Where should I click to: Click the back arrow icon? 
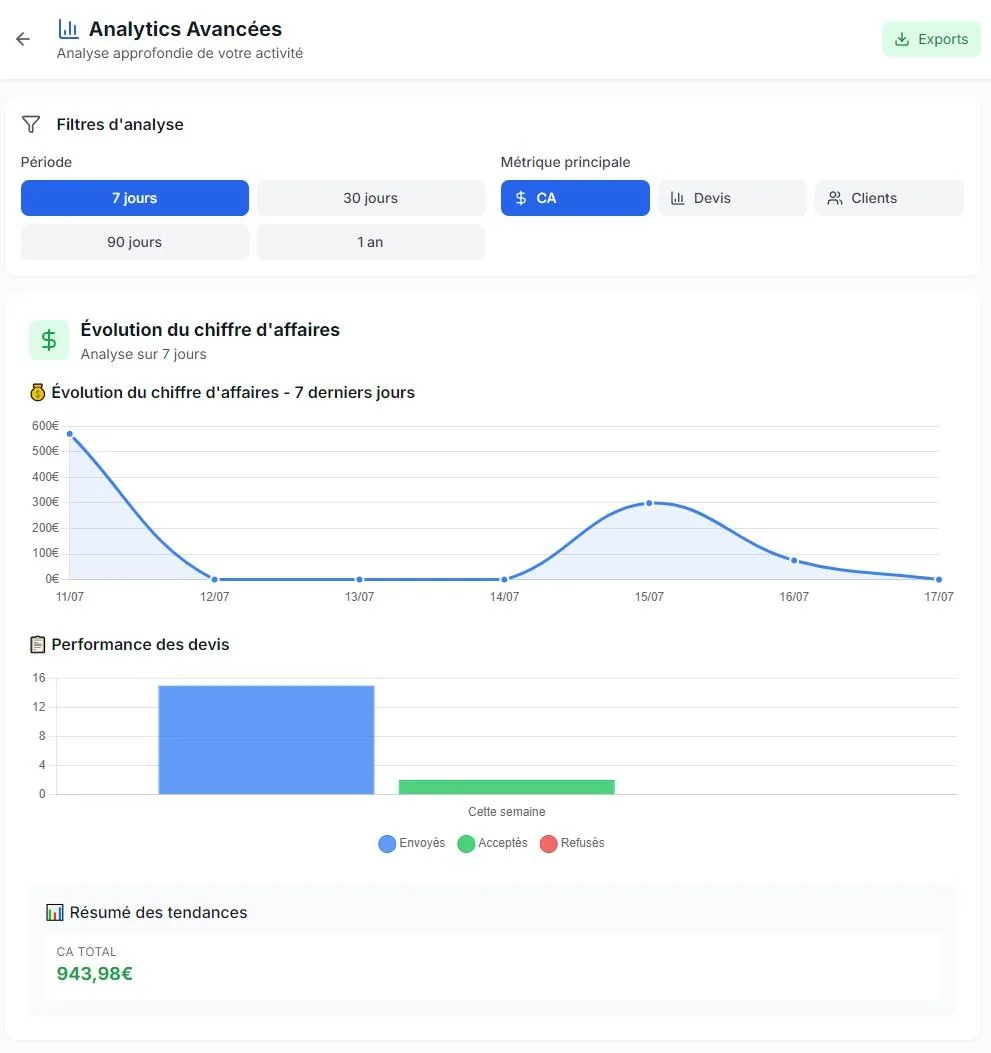[x=23, y=39]
